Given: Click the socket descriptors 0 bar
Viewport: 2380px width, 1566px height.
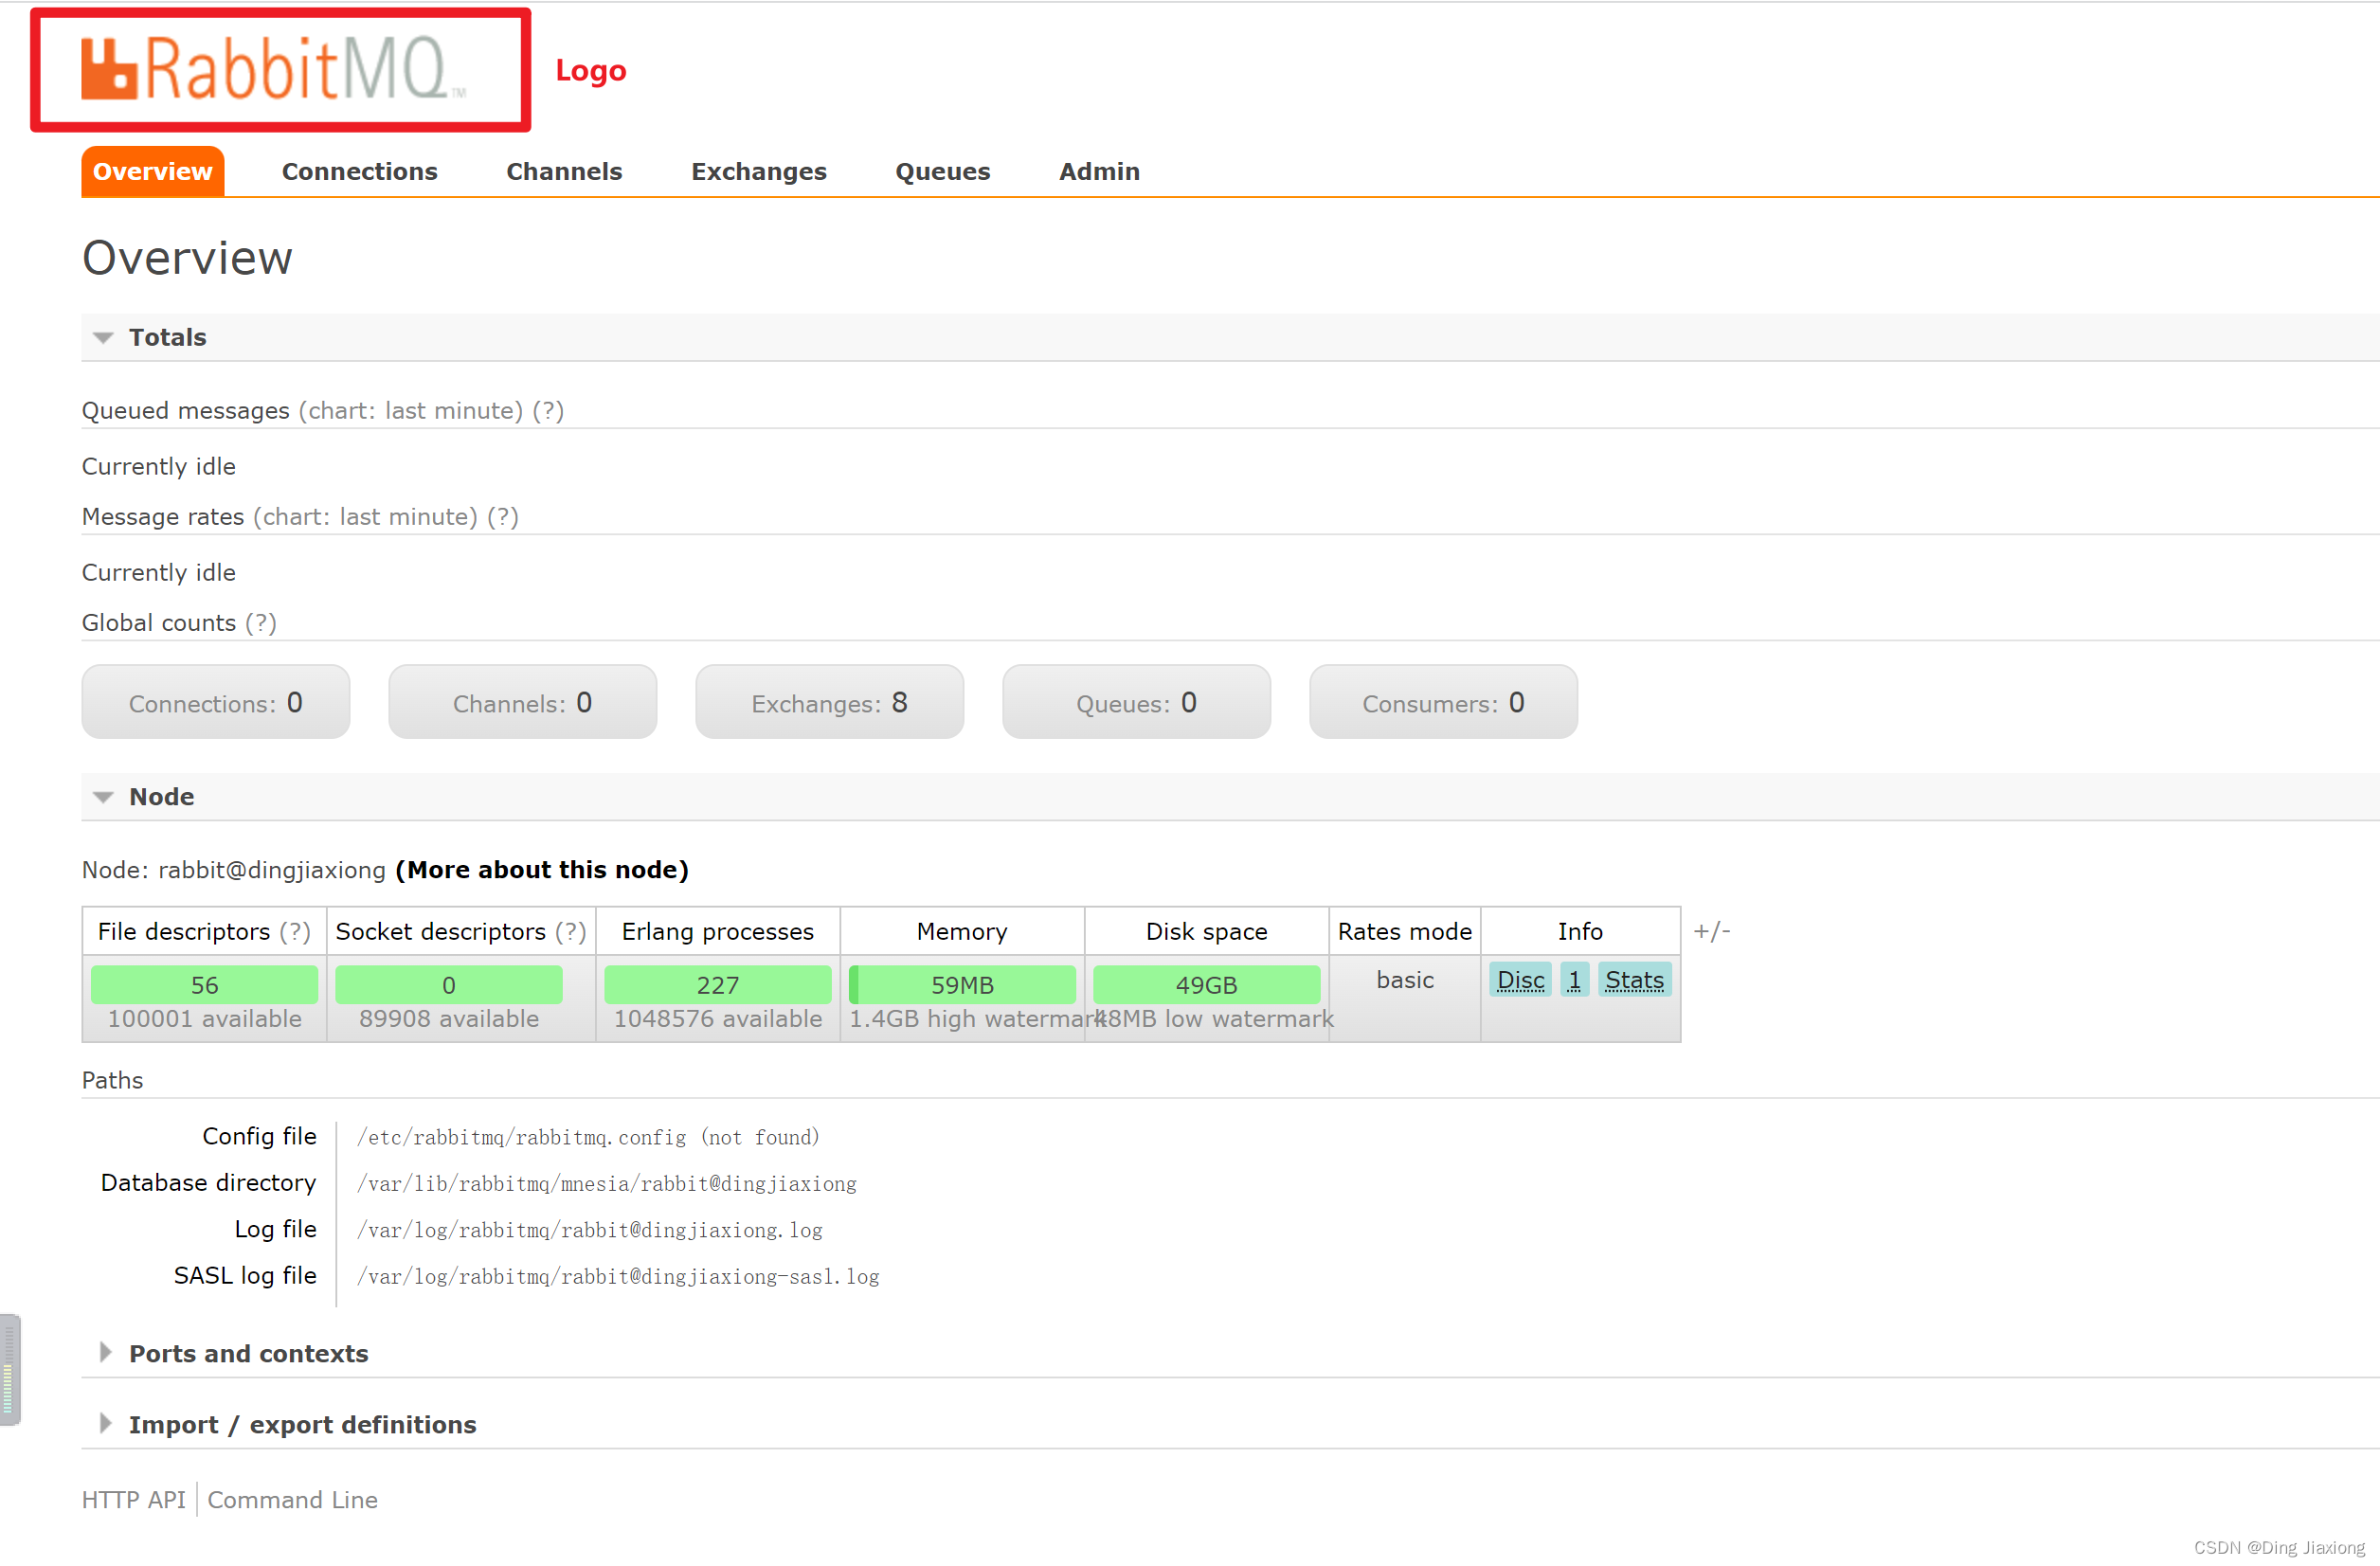Looking at the screenshot, I should pos(449,984).
